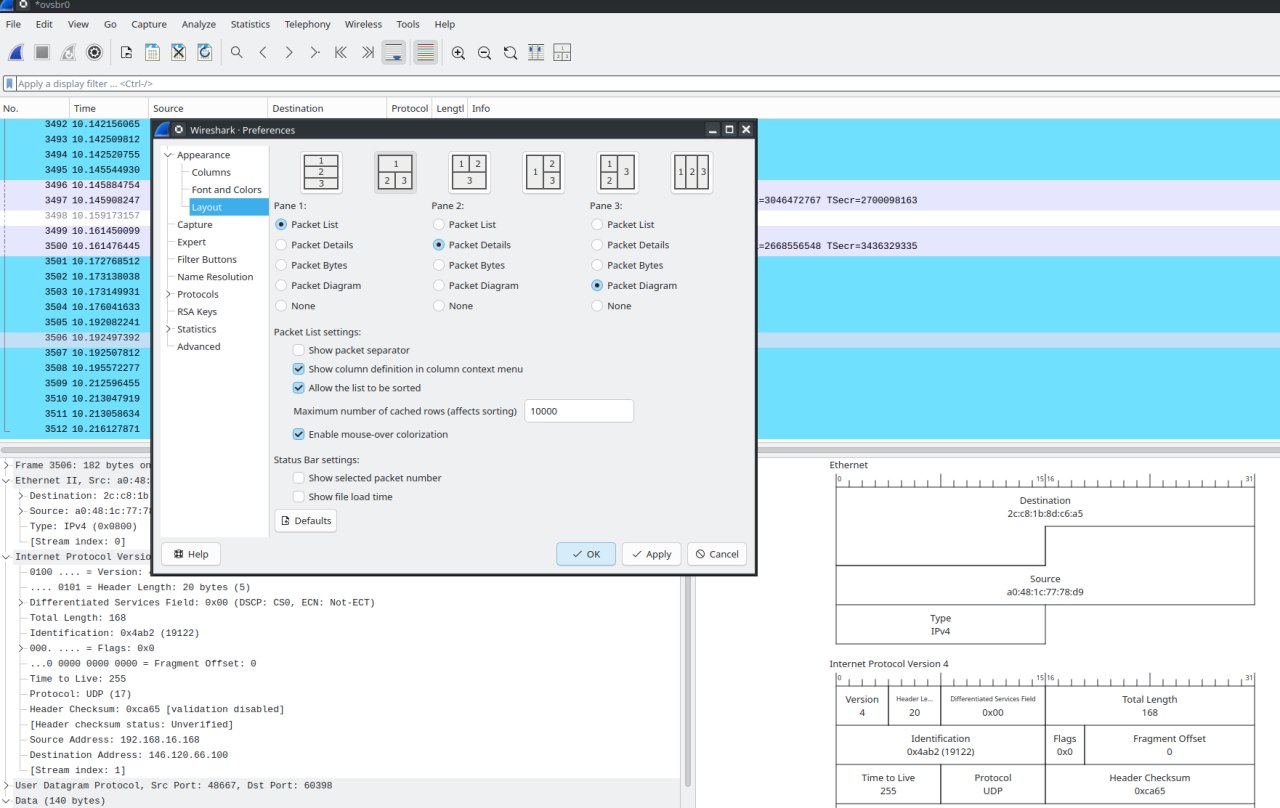Click the Resize columns to content icon
Screen dimensions: 1280x808
[x=536, y=52]
